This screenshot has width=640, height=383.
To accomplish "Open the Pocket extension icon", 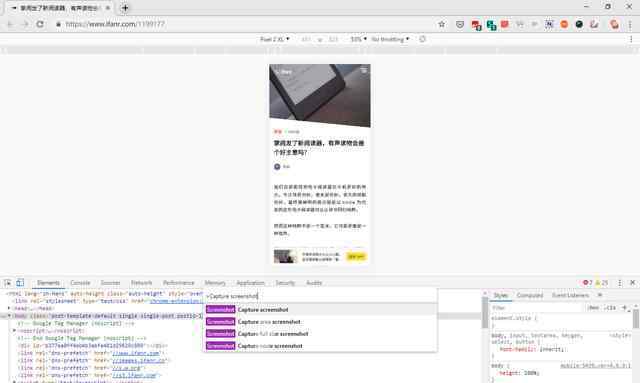I will pos(460,24).
